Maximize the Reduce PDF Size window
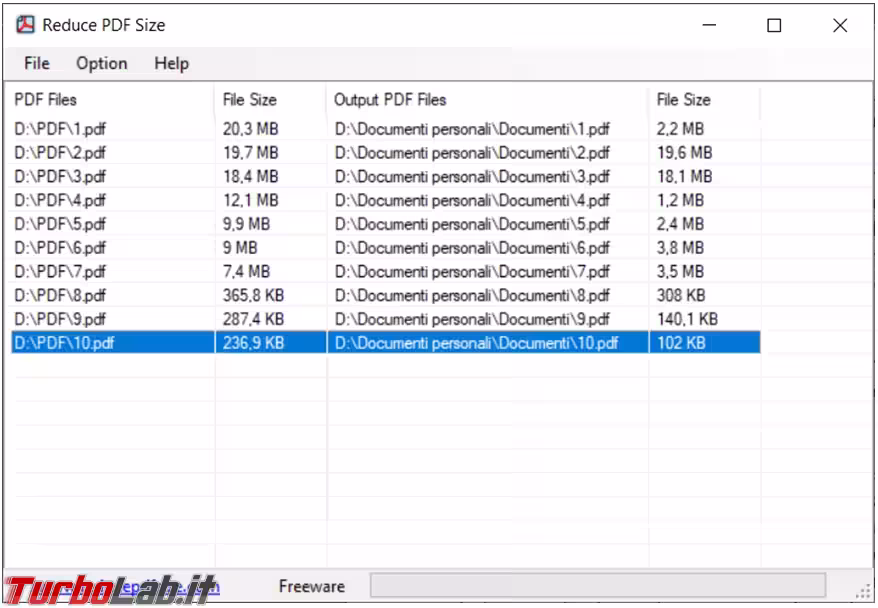878x608 pixels. 774,26
